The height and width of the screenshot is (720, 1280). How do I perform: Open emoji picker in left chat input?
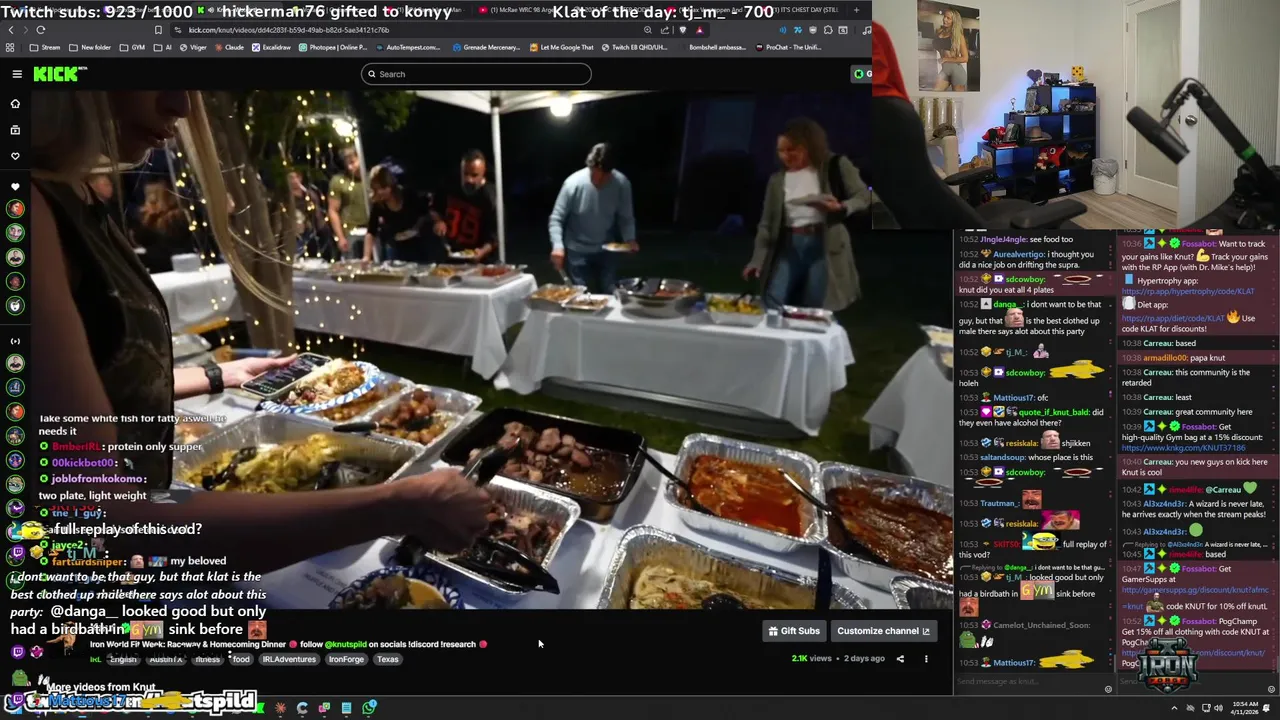[x=1108, y=689]
